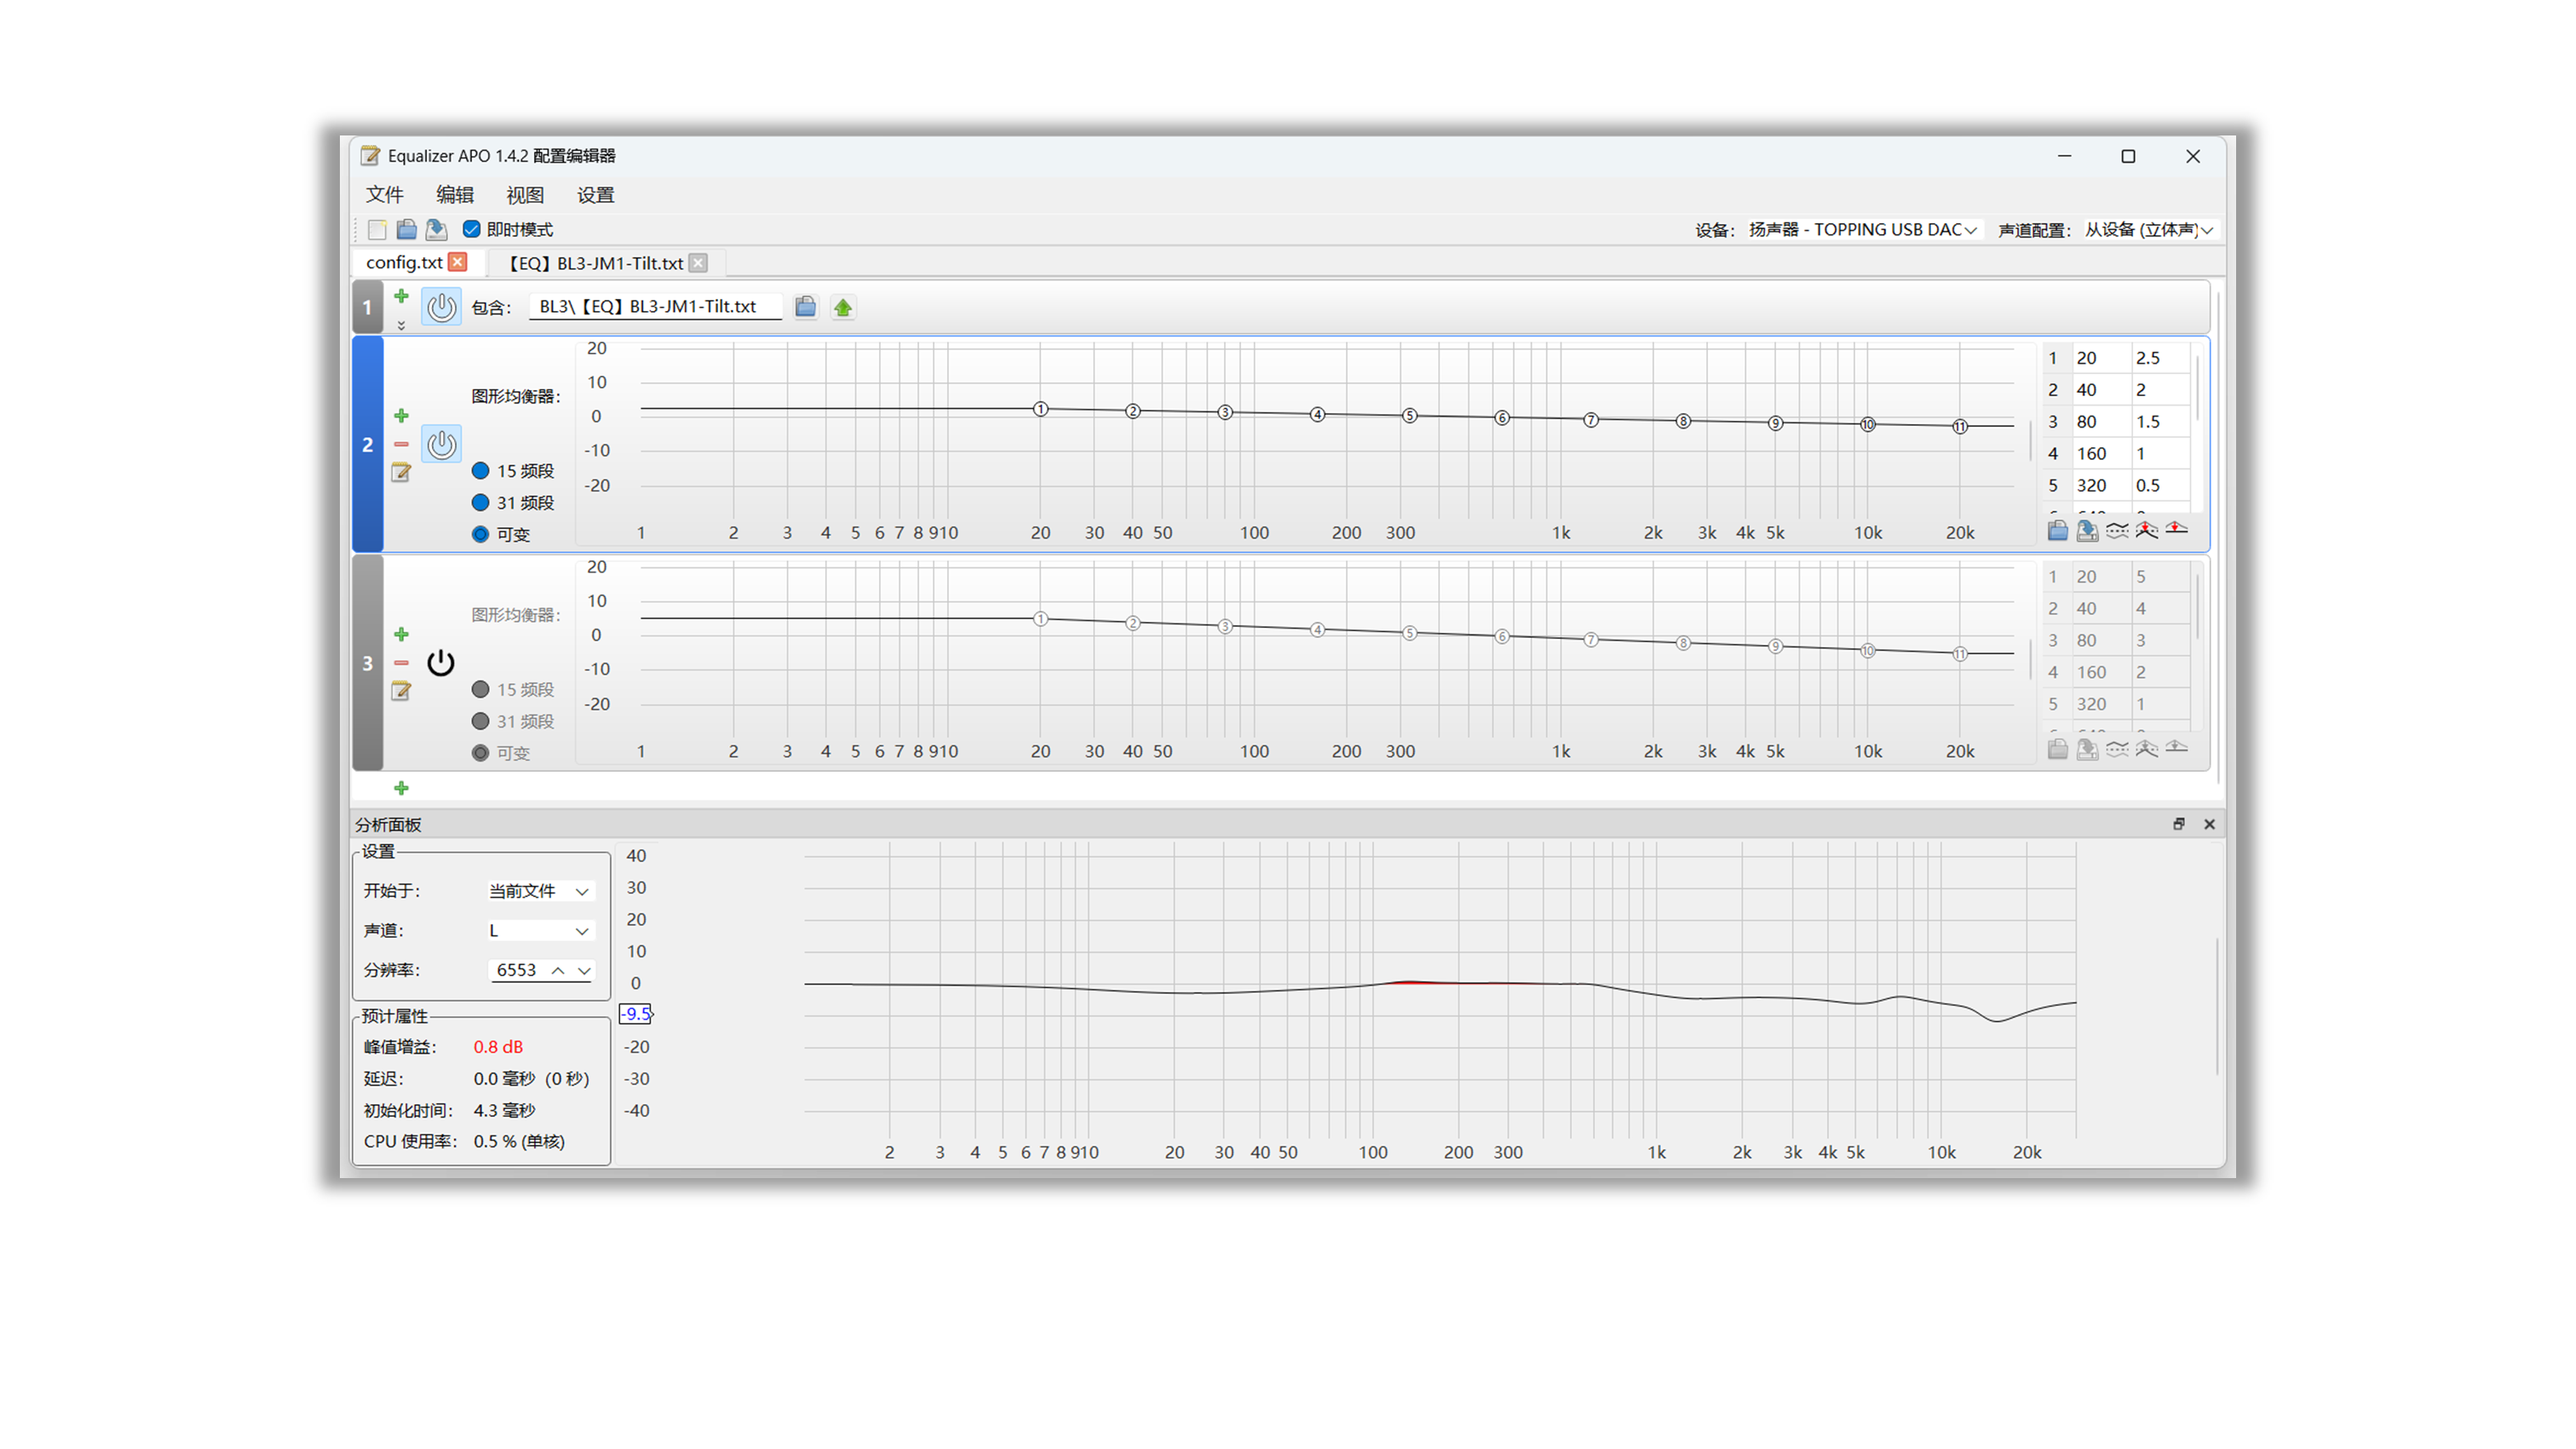Remove filter 3 with red minus icon
2576x1449 pixels.
pos(401,663)
